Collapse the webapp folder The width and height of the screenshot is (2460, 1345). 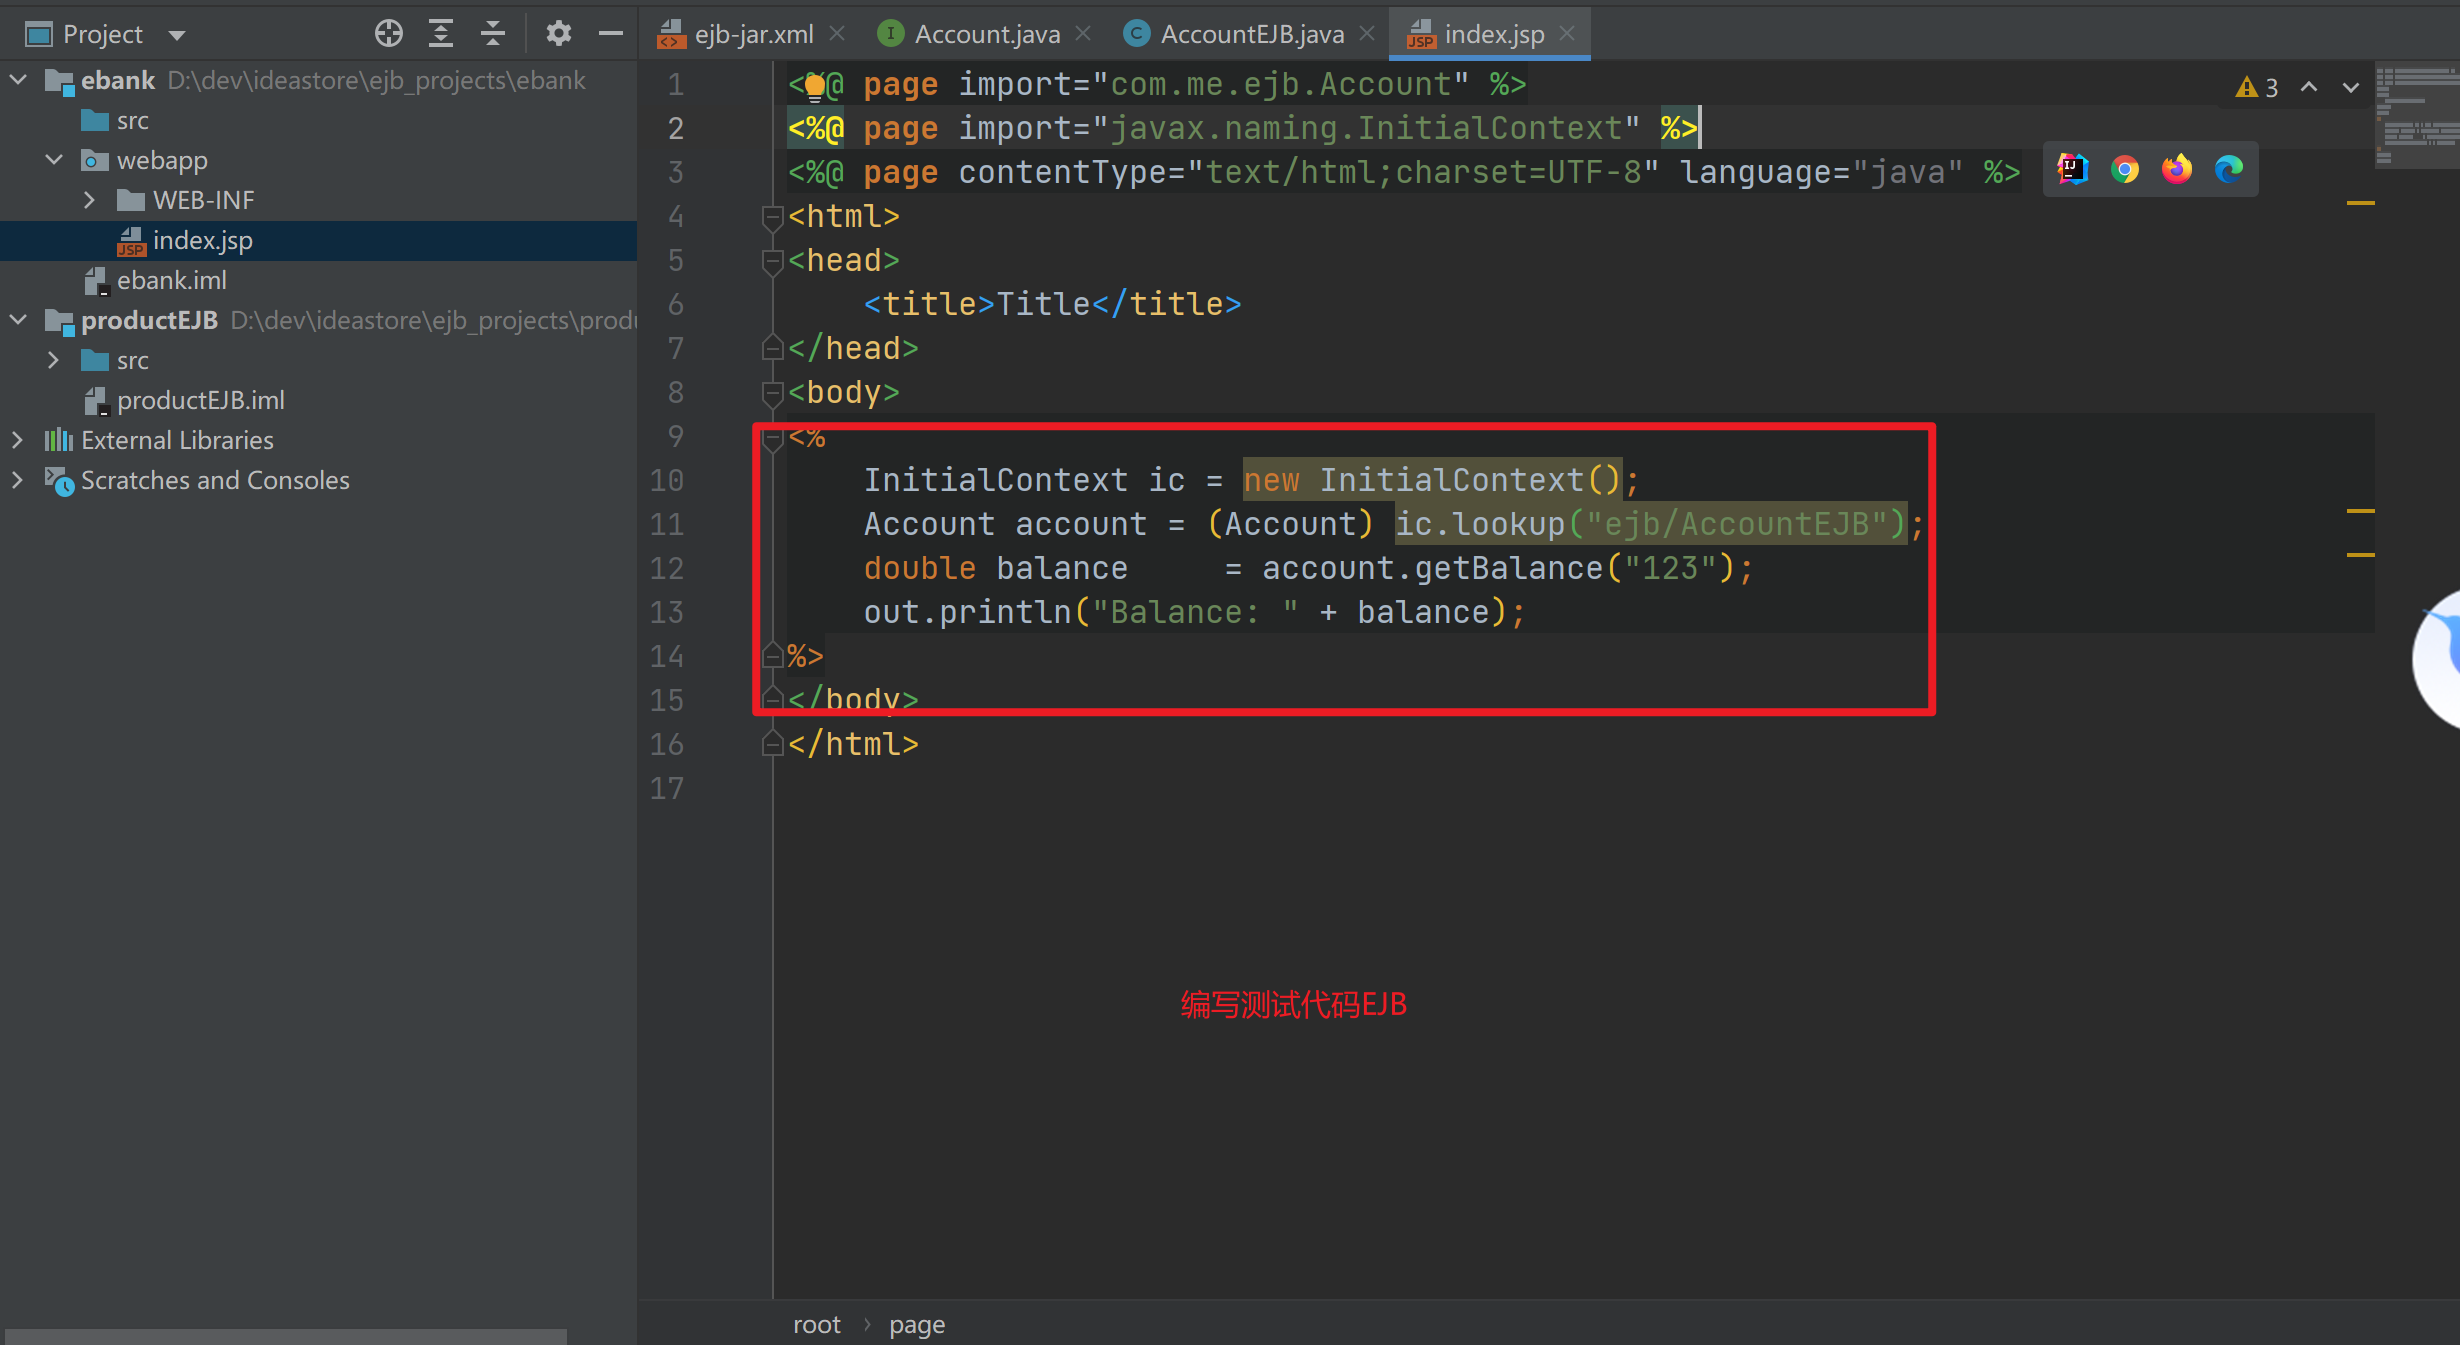[54, 159]
